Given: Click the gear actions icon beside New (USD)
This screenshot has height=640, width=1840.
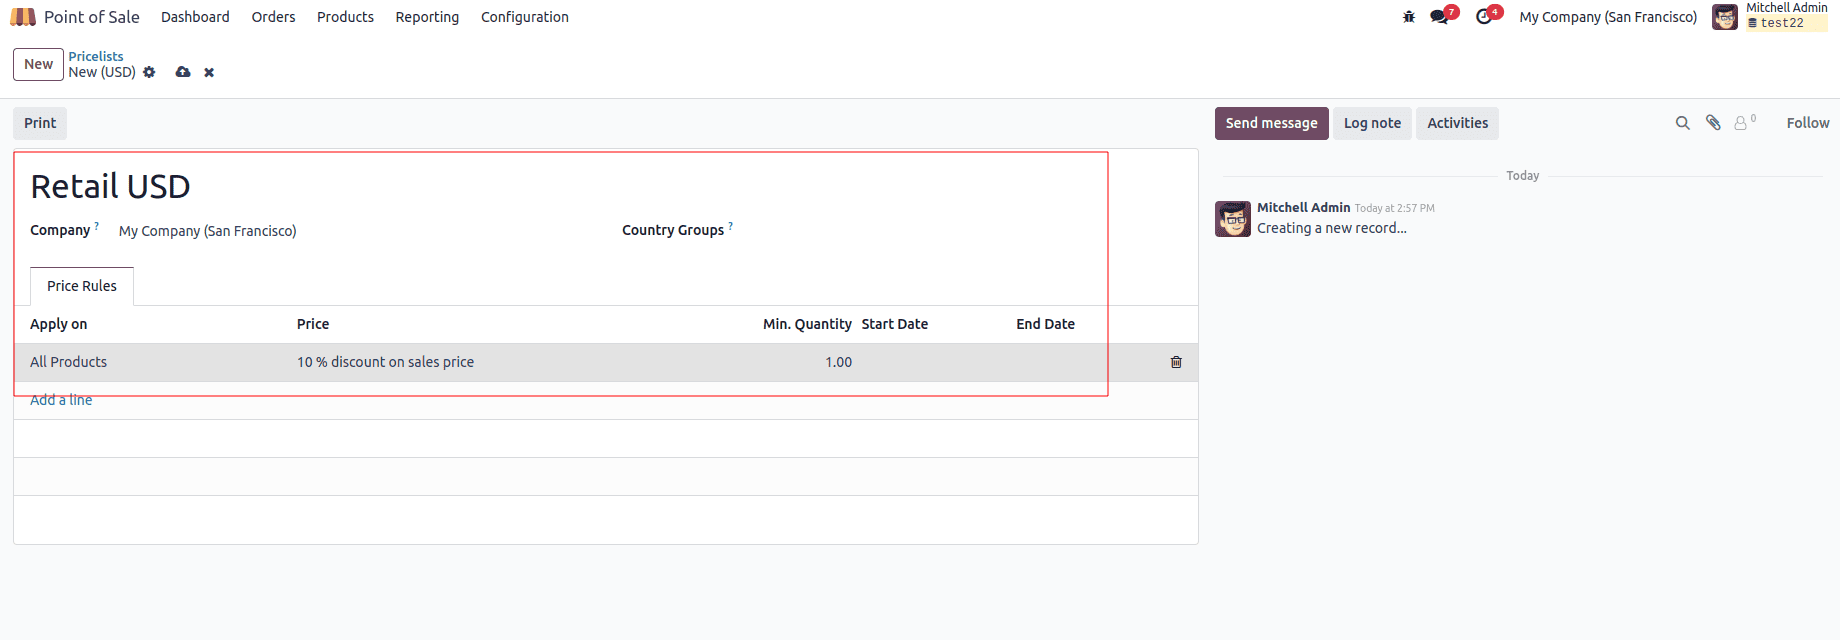Looking at the screenshot, I should (x=149, y=72).
